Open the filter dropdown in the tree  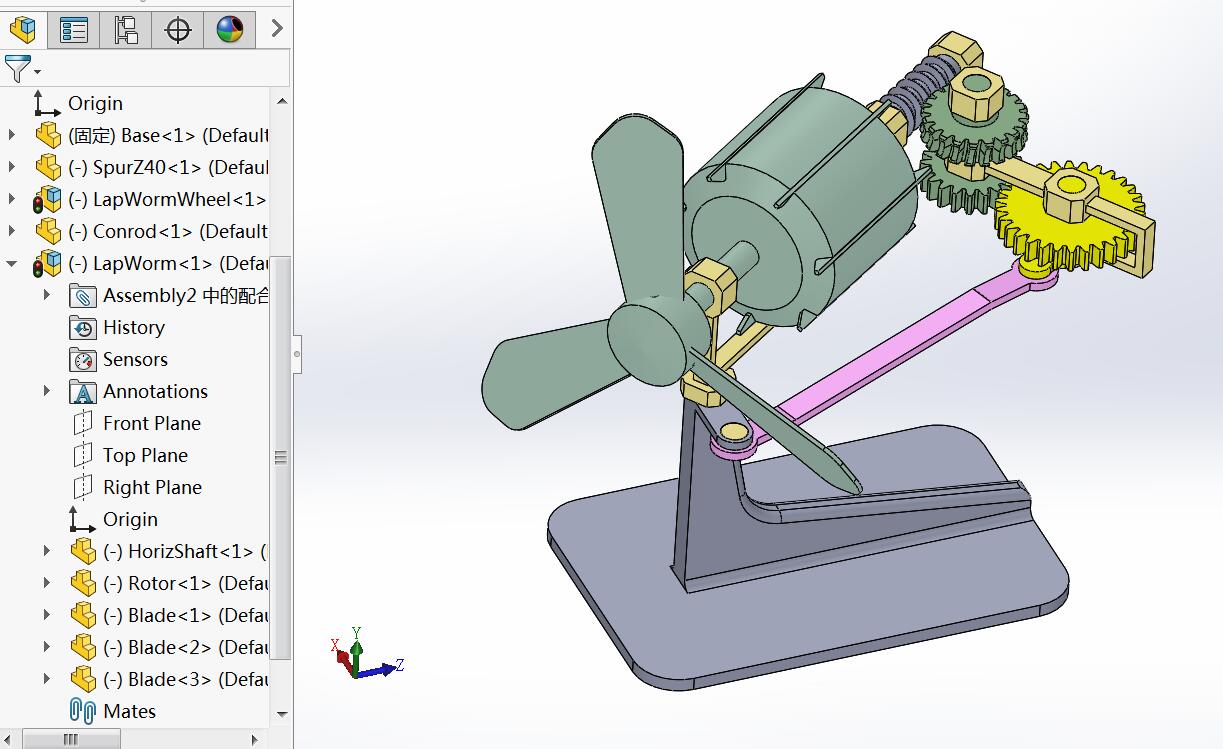coord(22,69)
